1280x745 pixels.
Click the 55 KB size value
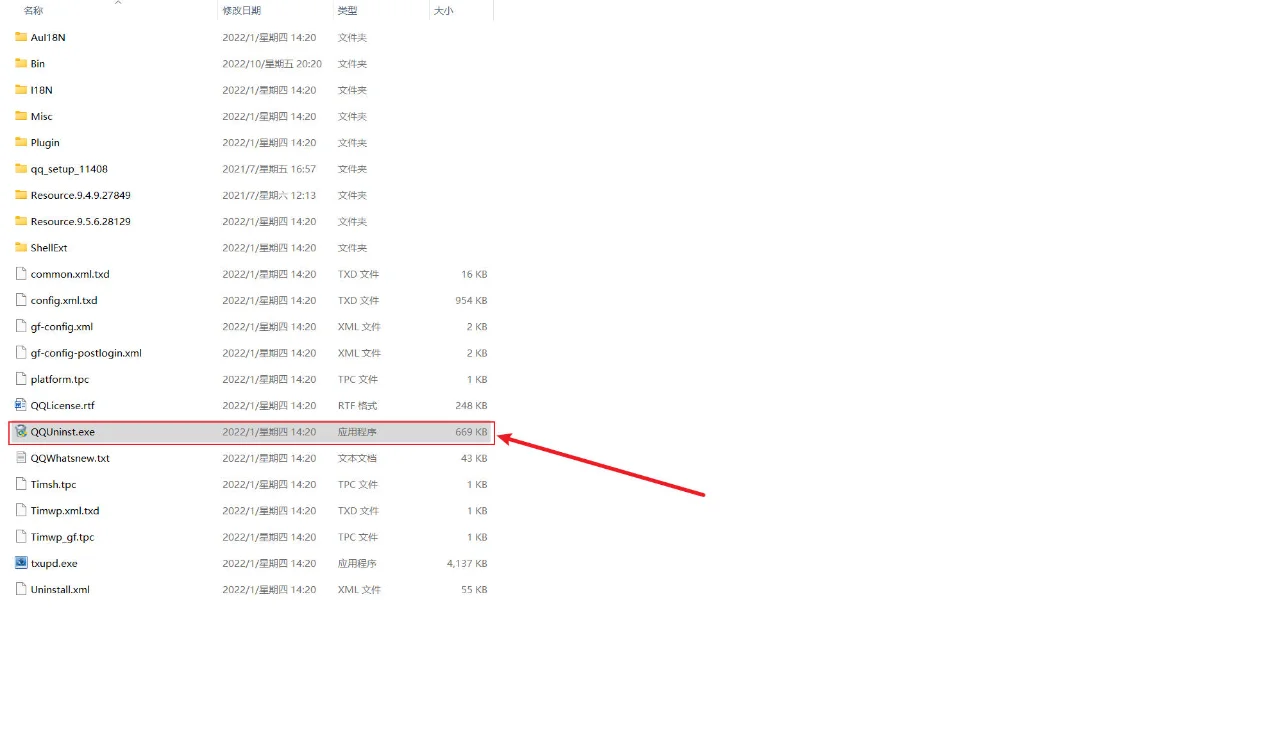[474, 589]
